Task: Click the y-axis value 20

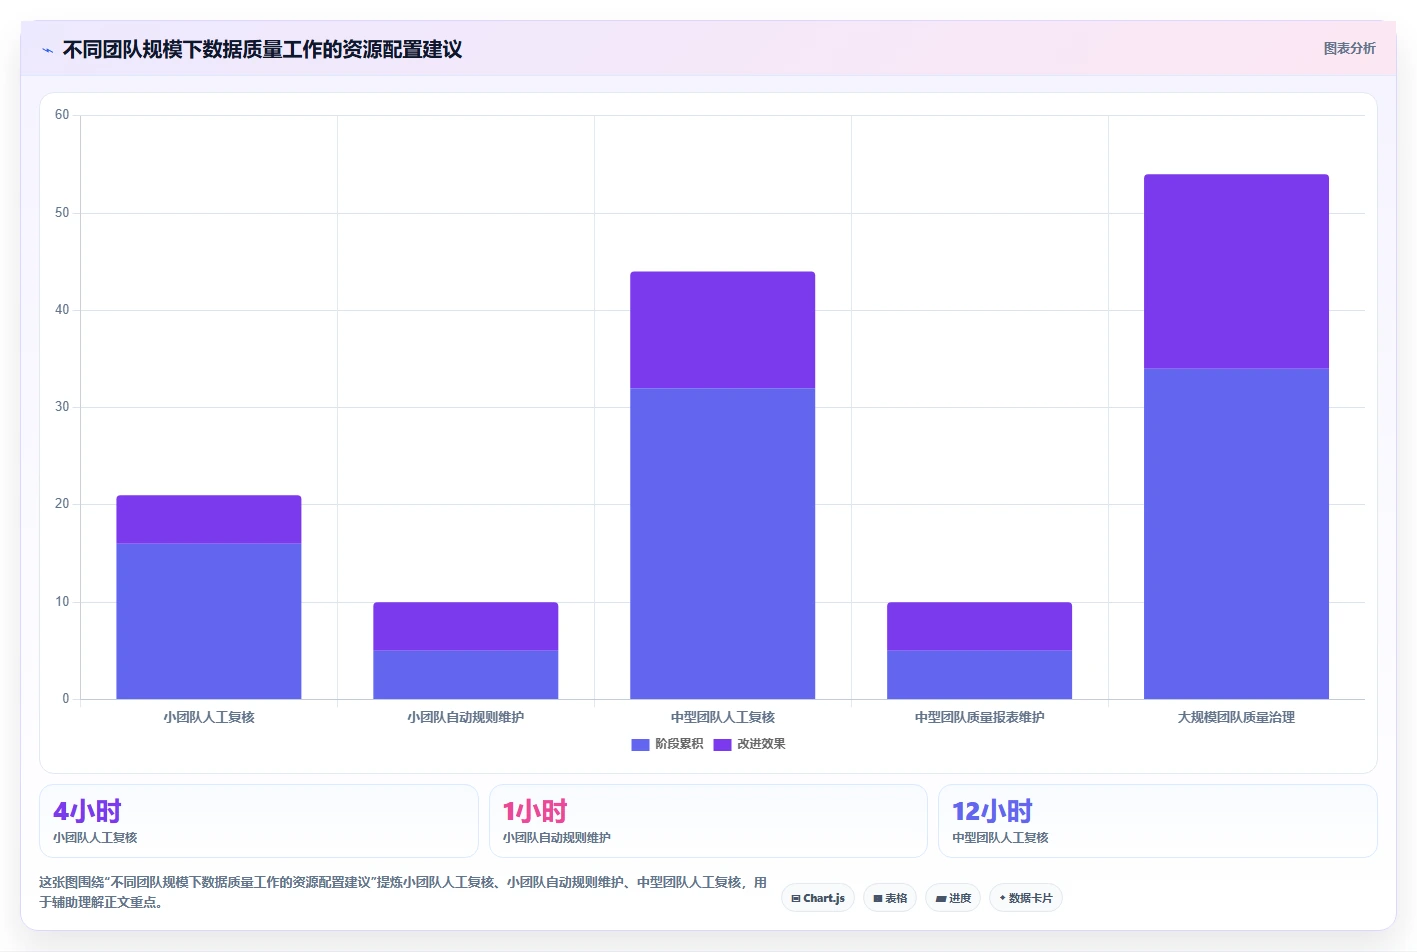Action: point(62,504)
